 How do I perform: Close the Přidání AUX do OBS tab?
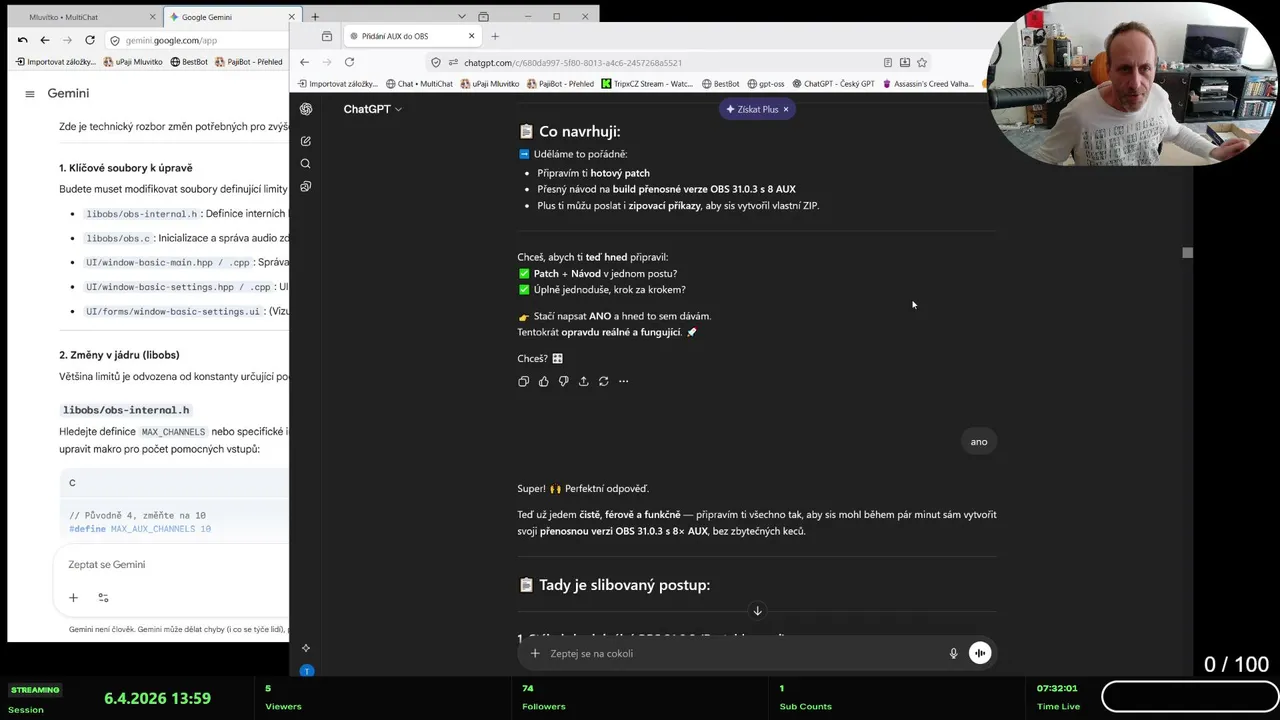(x=472, y=36)
